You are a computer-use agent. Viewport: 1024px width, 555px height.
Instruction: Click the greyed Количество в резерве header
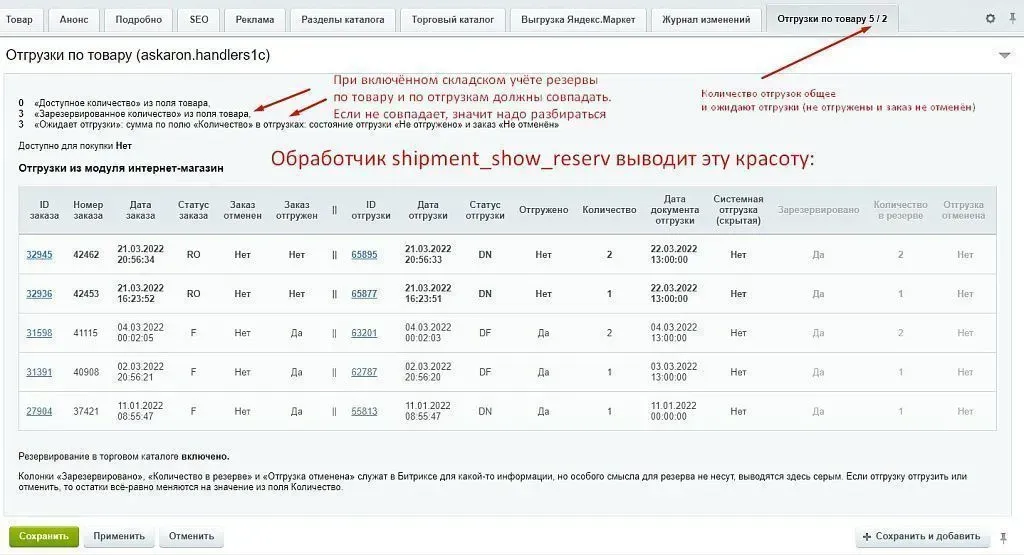901,210
